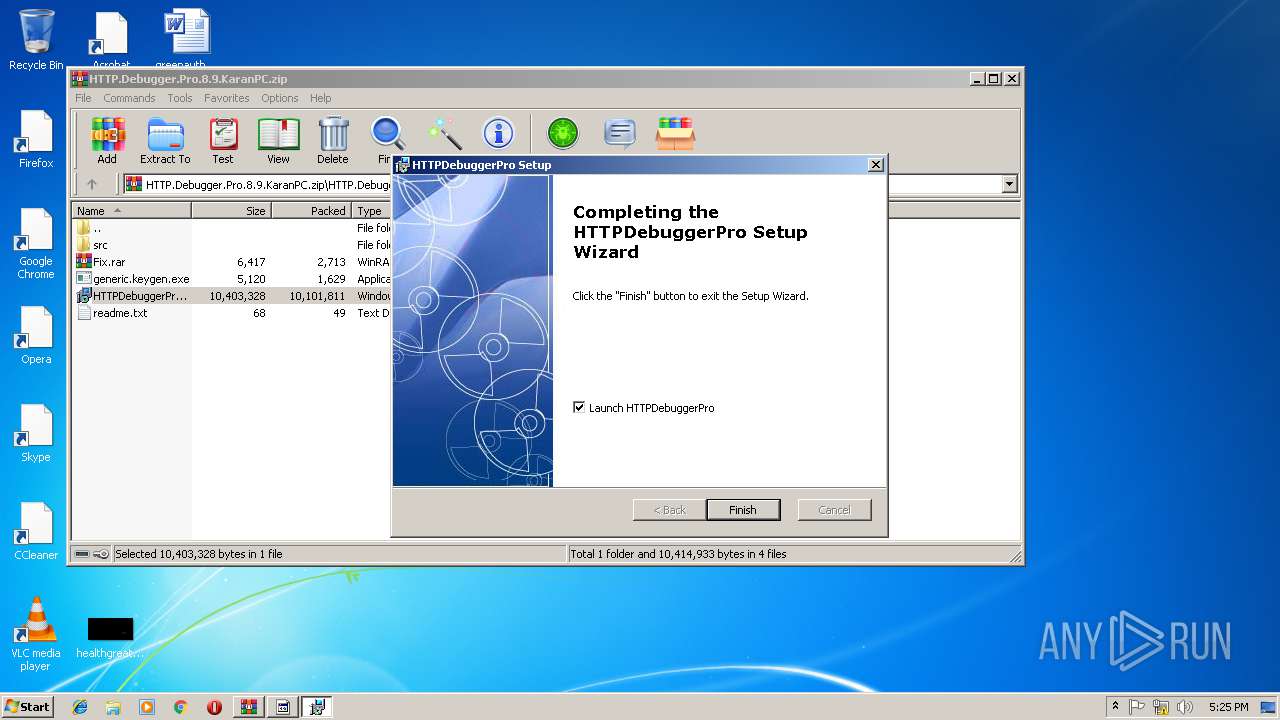Click WinRAR taskbar button
The image size is (1280, 720).
(x=249, y=707)
